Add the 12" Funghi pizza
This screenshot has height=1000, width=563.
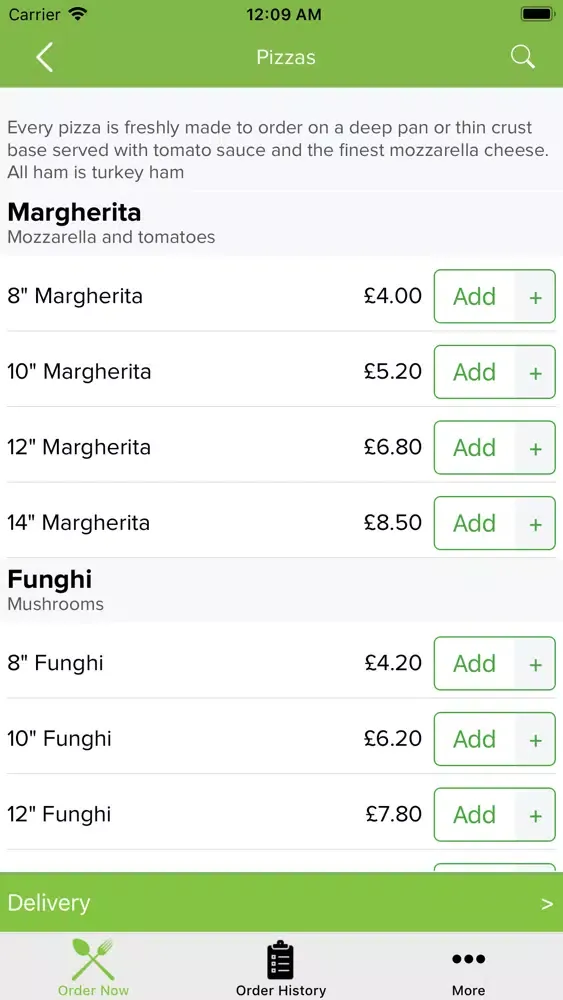point(474,814)
